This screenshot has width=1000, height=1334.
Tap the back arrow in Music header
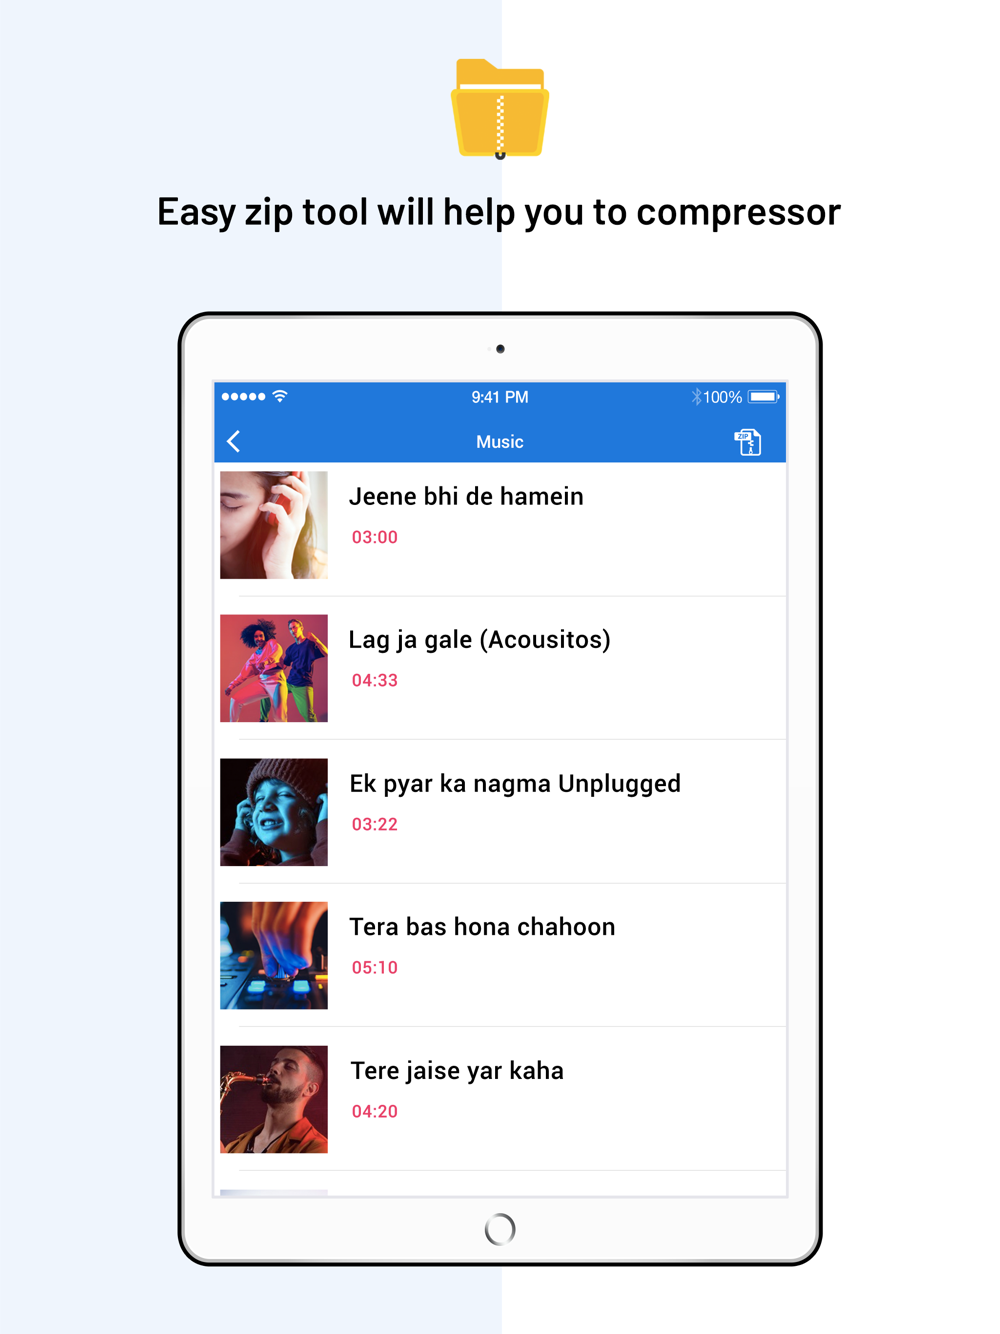coord(234,441)
